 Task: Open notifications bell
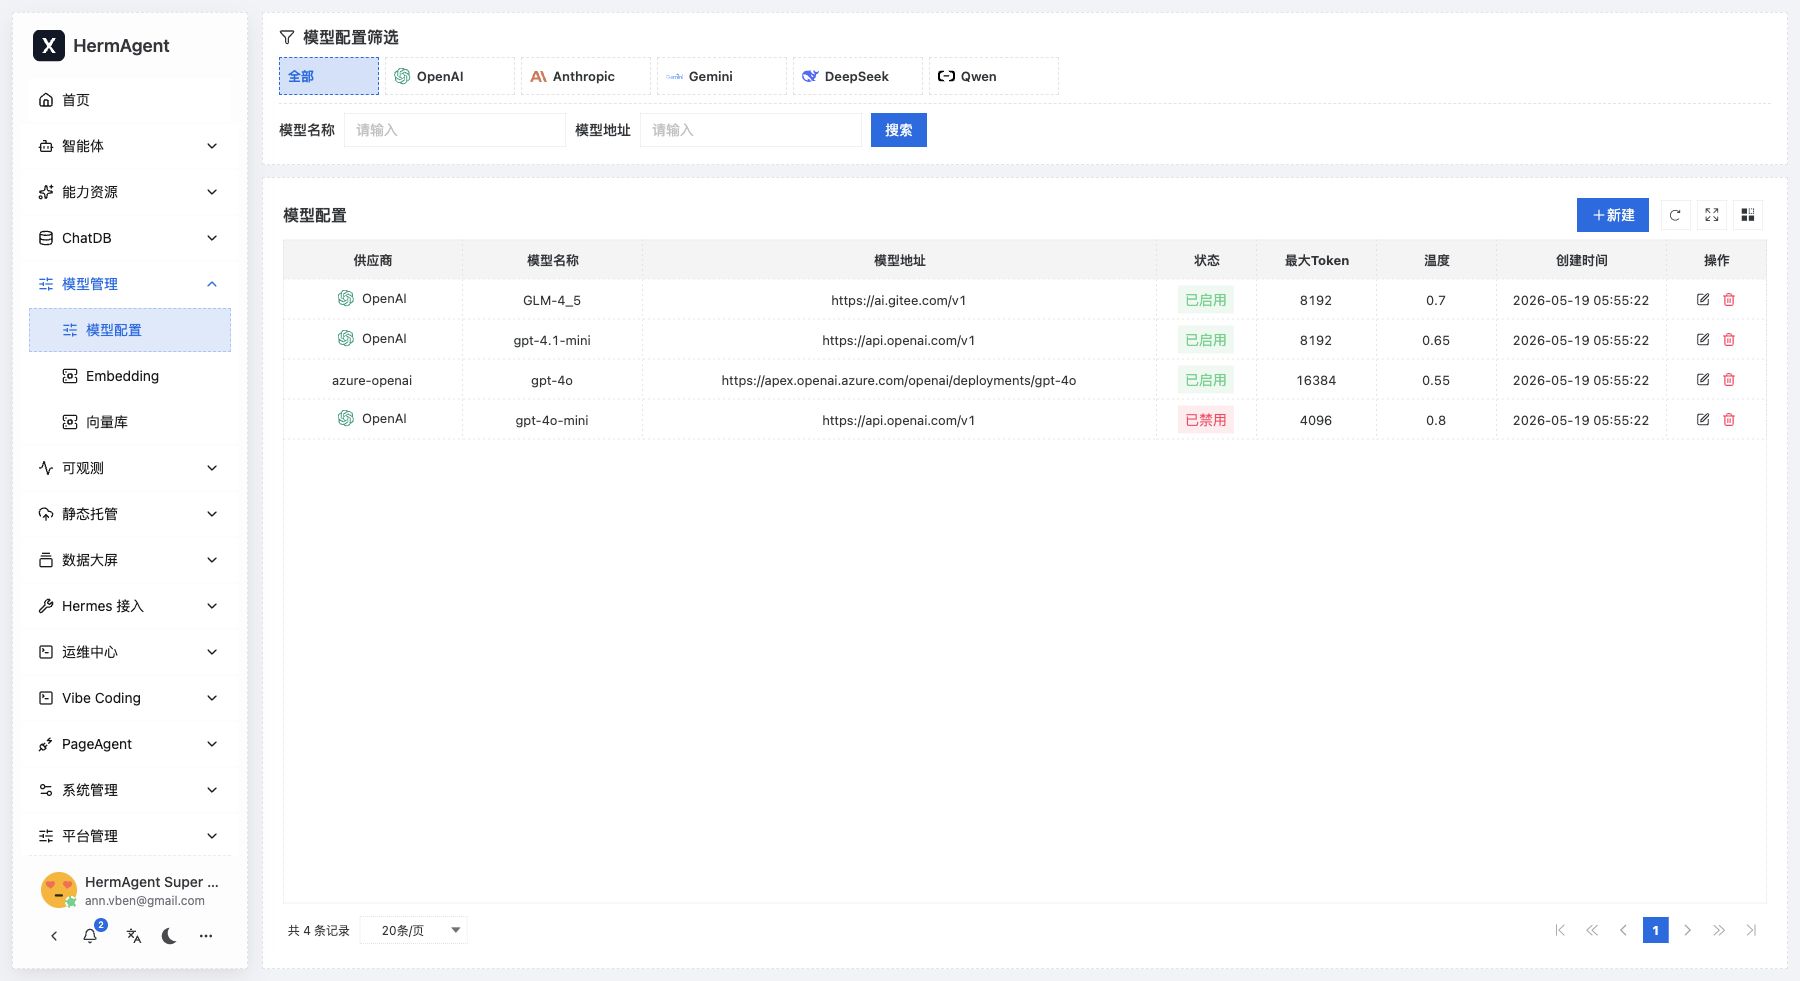90,936
